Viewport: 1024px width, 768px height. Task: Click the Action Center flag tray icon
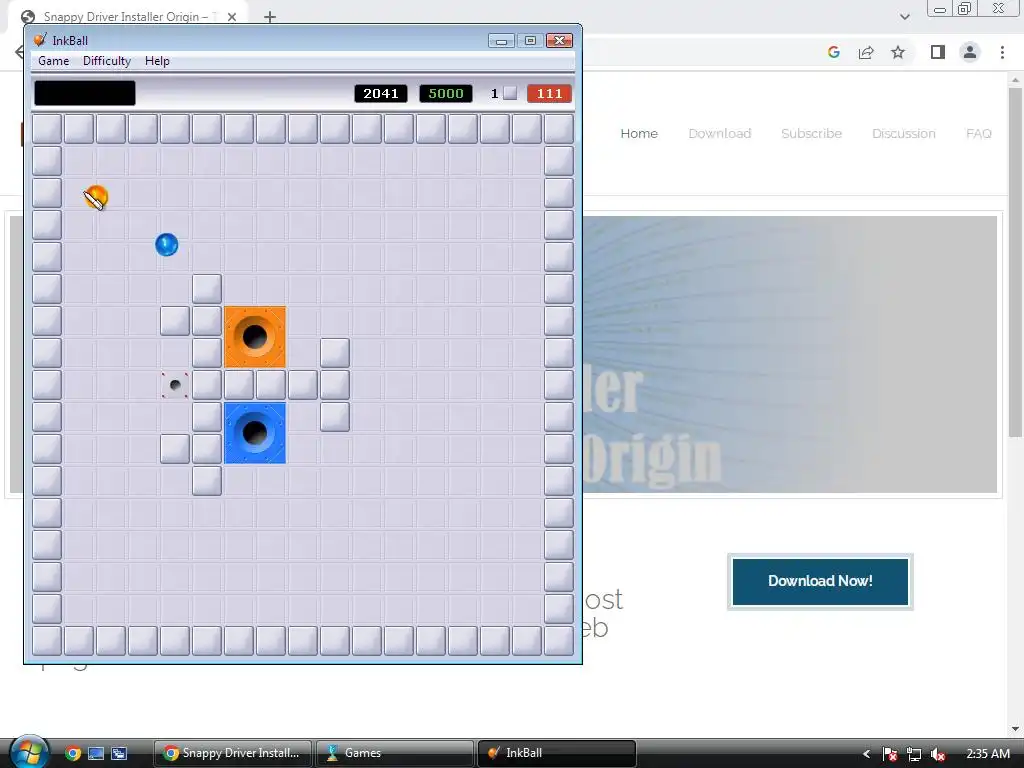click(x=889, y=754)
